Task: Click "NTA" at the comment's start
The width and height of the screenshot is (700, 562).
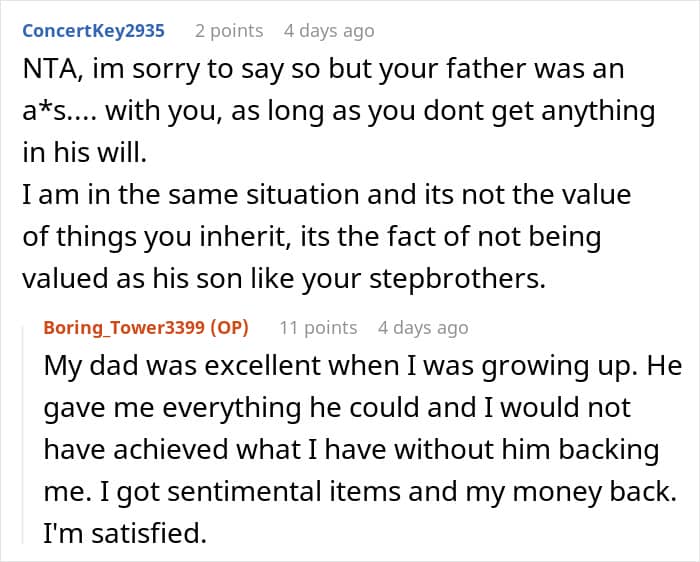Action: [x=49, y=72]
